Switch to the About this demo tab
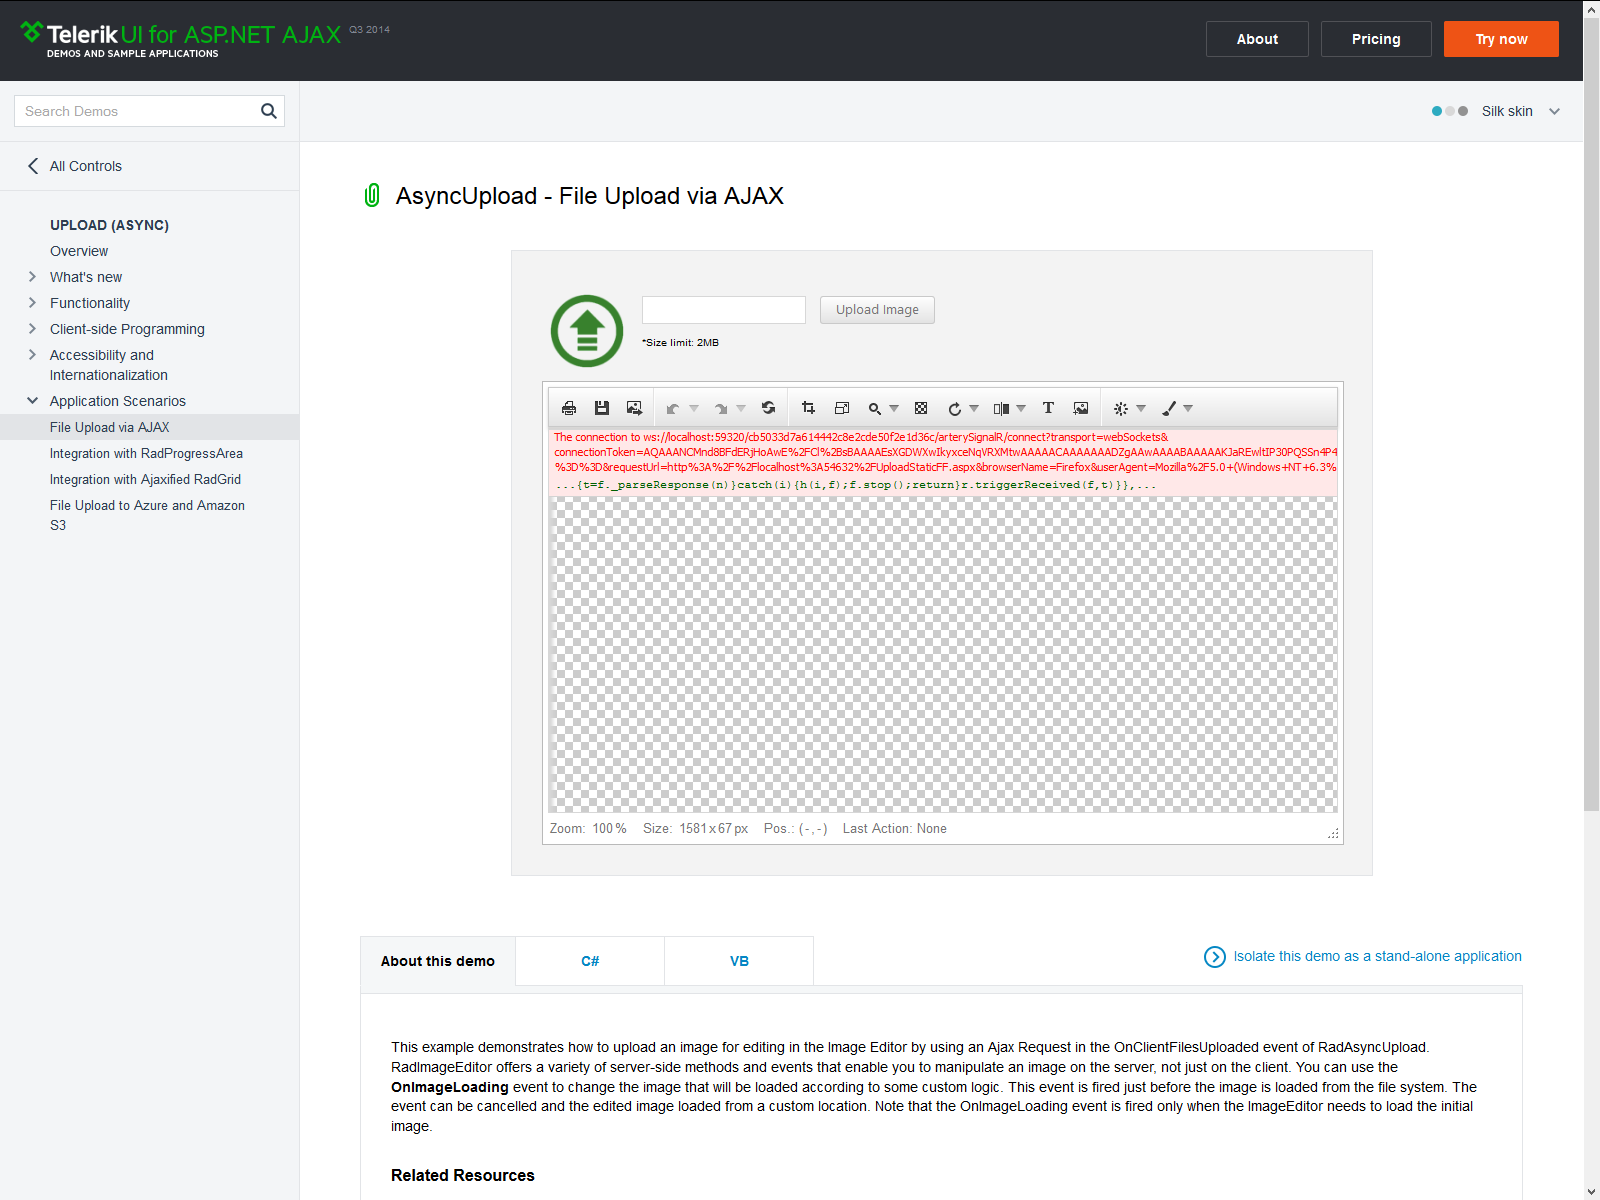This screenshot has width=1600, height=1200. [438, 961]
